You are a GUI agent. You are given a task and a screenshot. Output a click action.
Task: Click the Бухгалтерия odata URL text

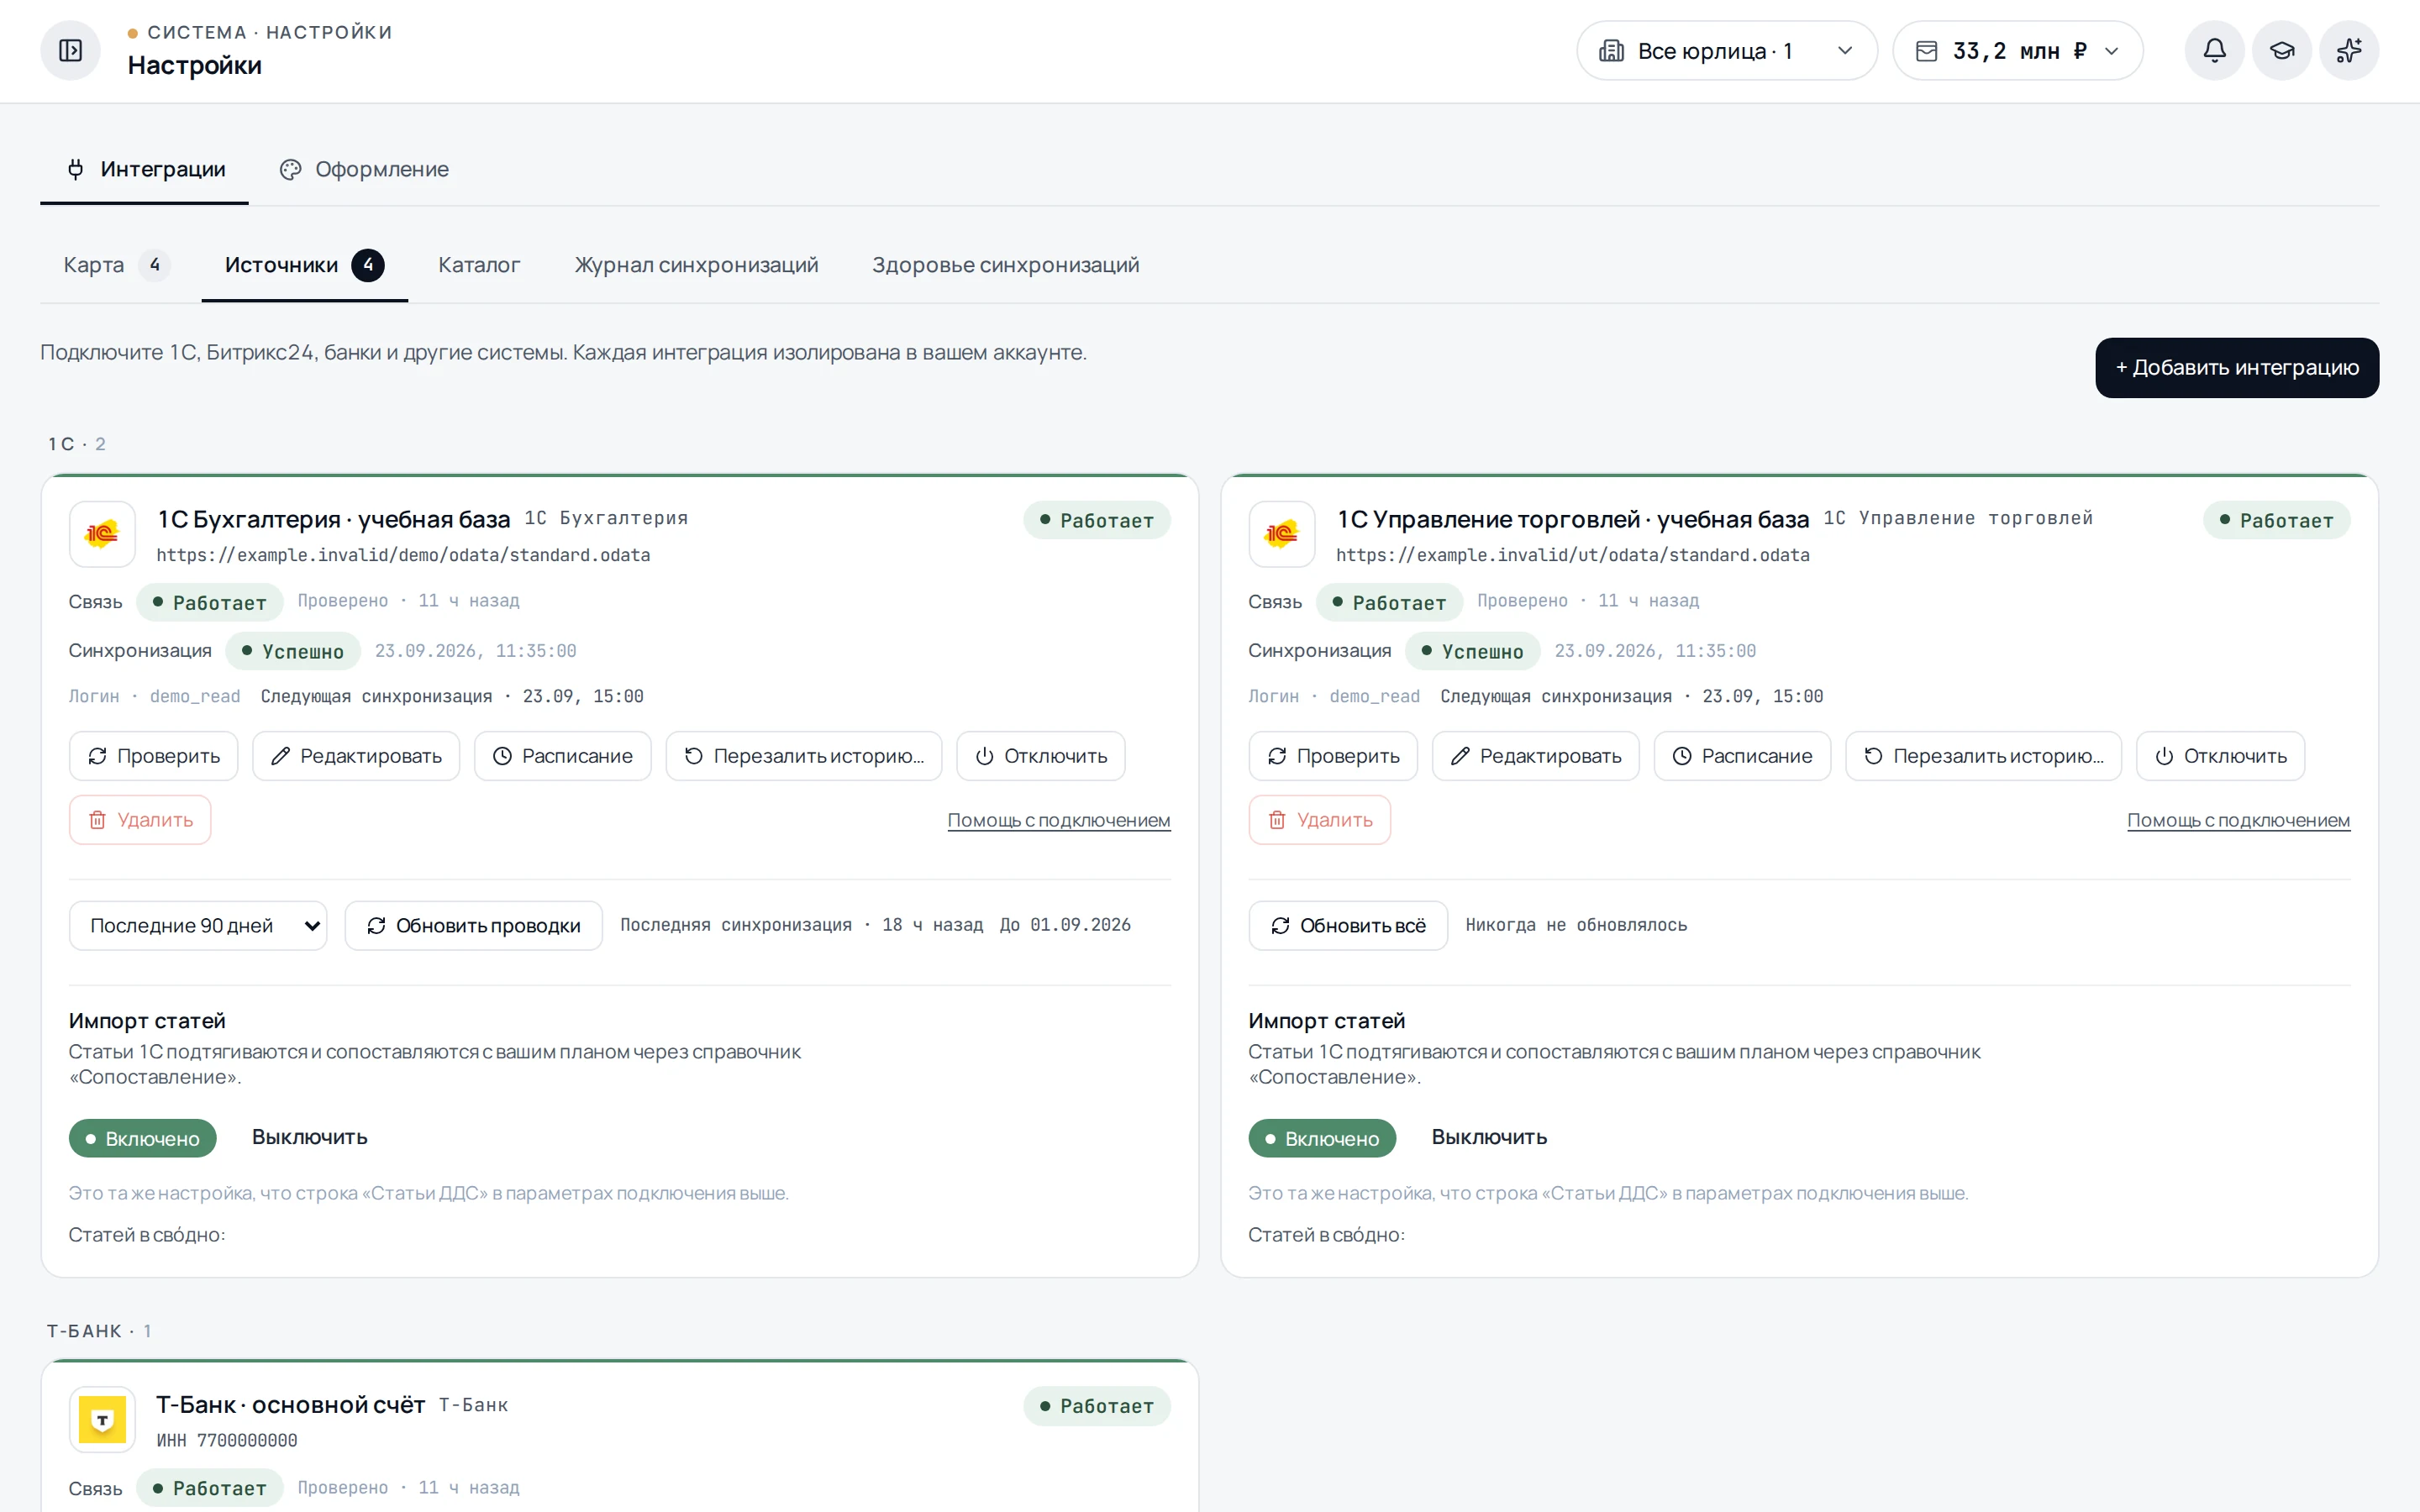pyautogui.click(x=403, y=555)
